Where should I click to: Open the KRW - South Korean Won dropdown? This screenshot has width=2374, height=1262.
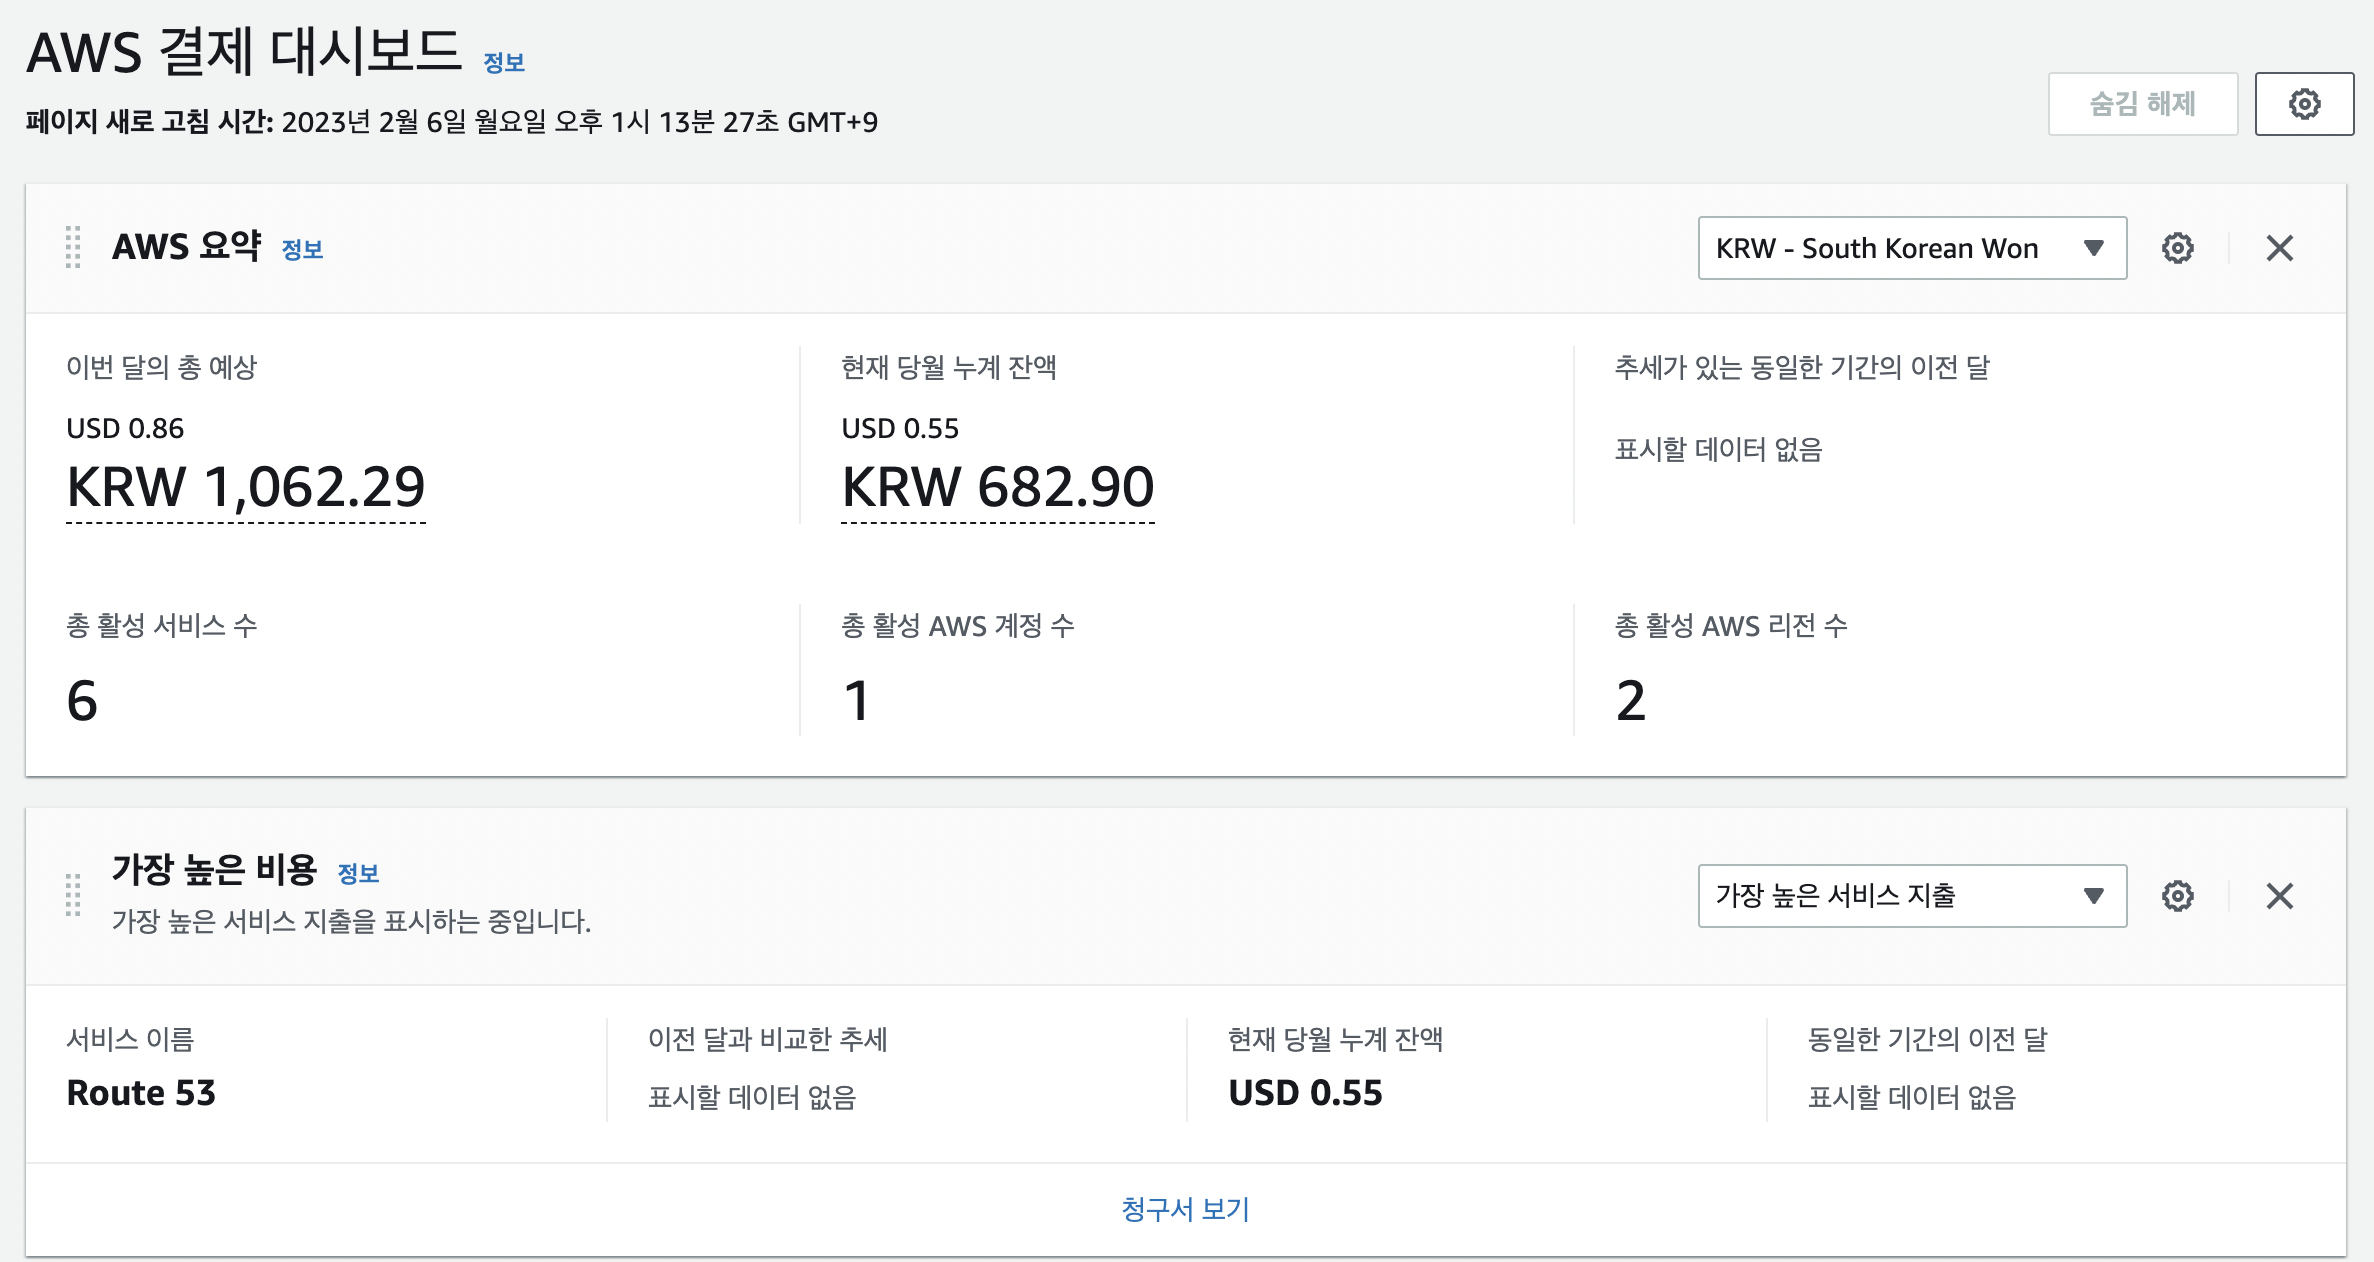pos(1911,248)
